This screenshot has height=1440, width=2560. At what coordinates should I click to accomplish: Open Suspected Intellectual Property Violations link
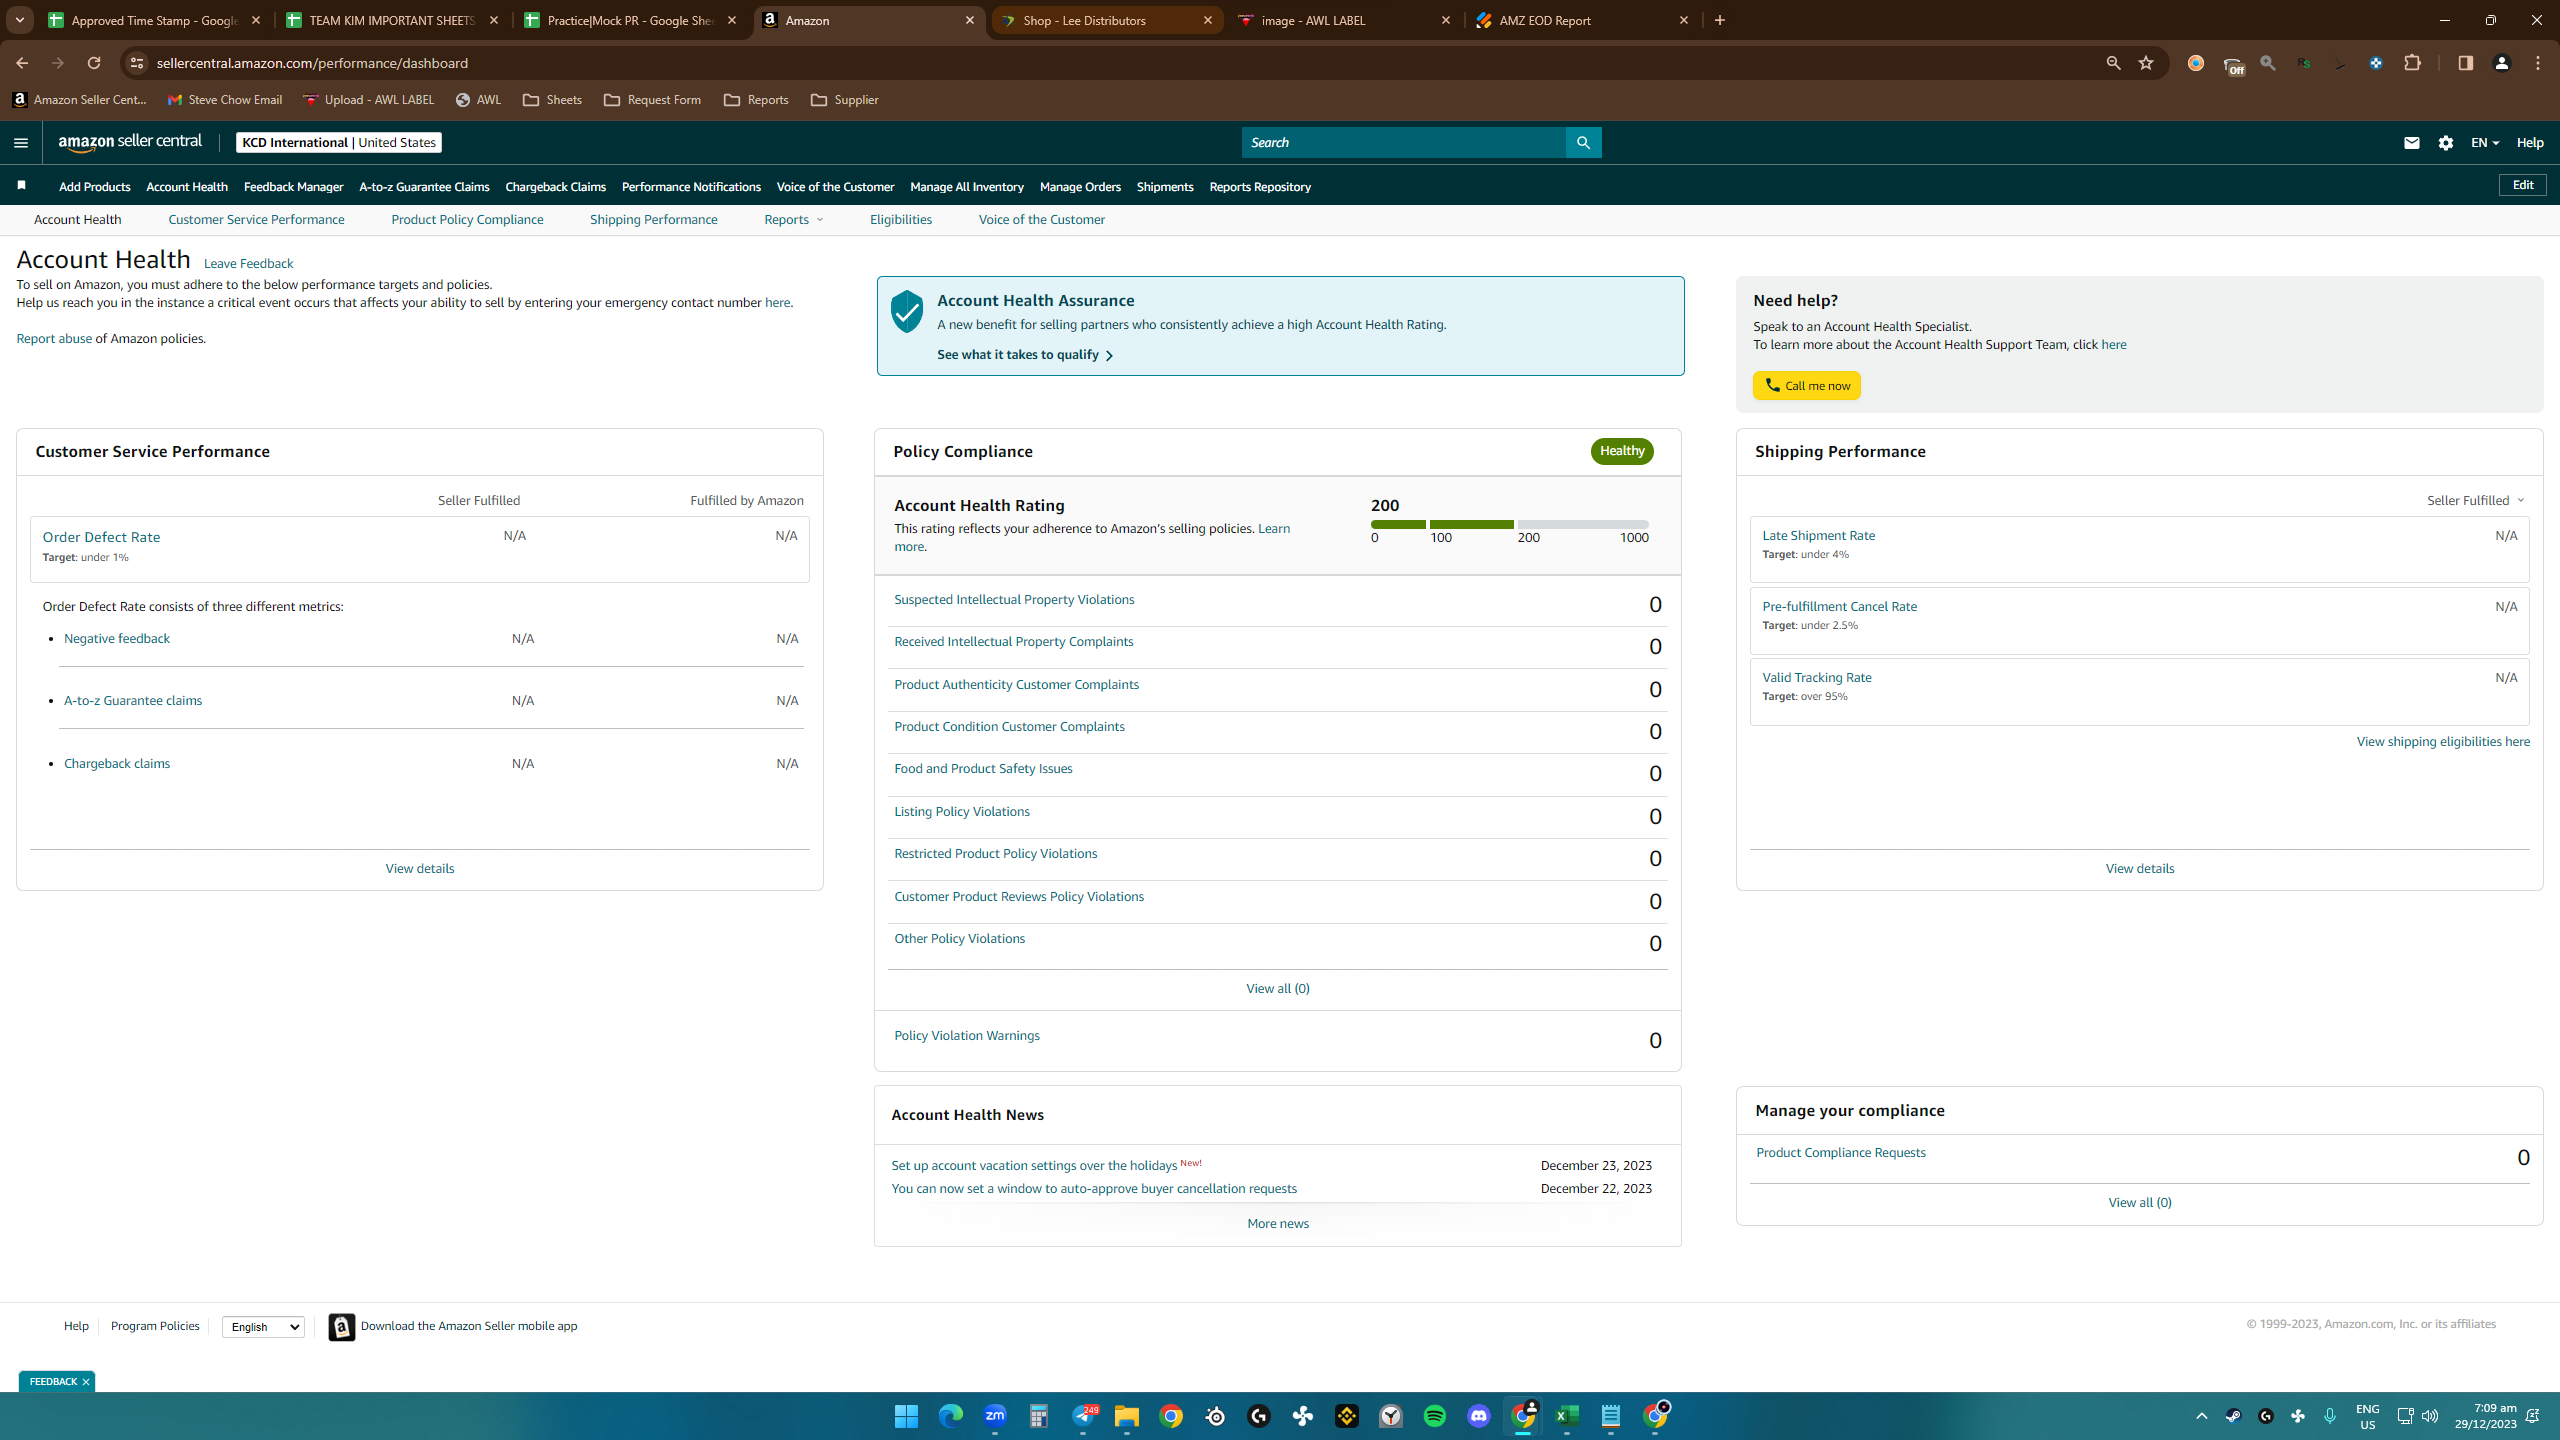(1014, 600)
